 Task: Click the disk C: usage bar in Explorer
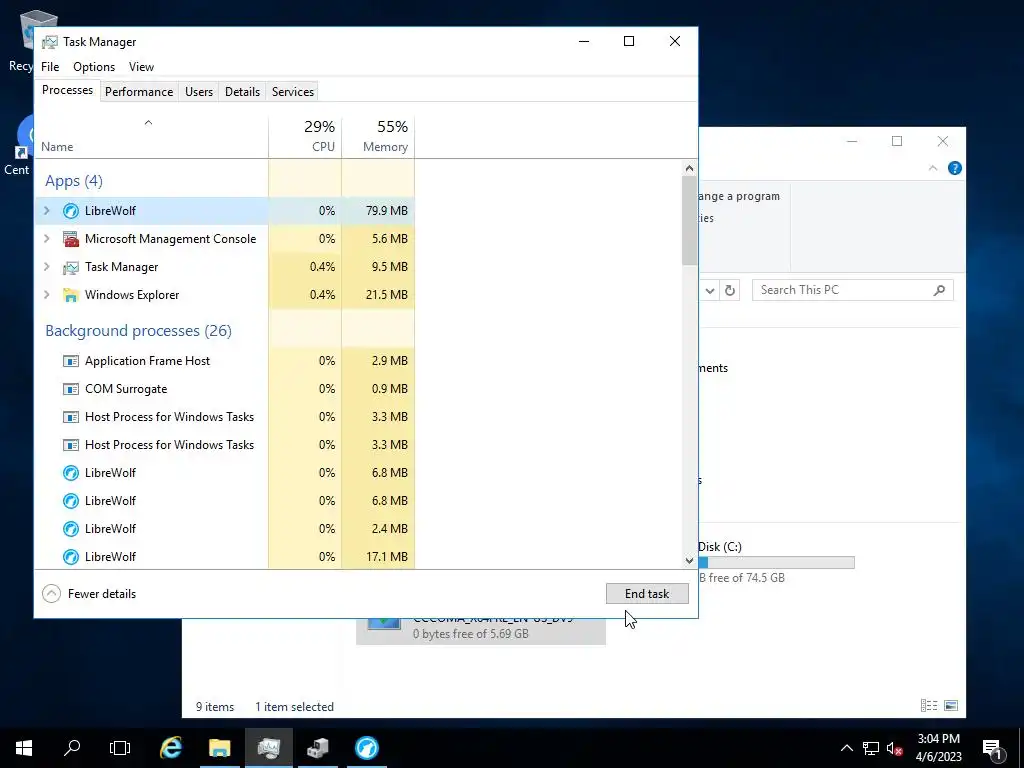tap(776, 562)
